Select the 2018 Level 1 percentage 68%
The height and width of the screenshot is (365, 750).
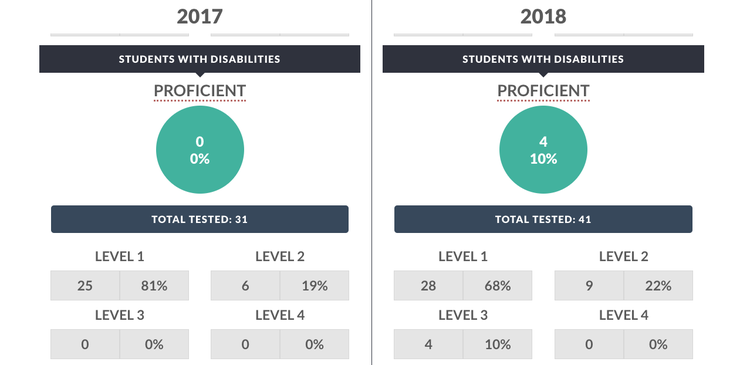[497, 286]
